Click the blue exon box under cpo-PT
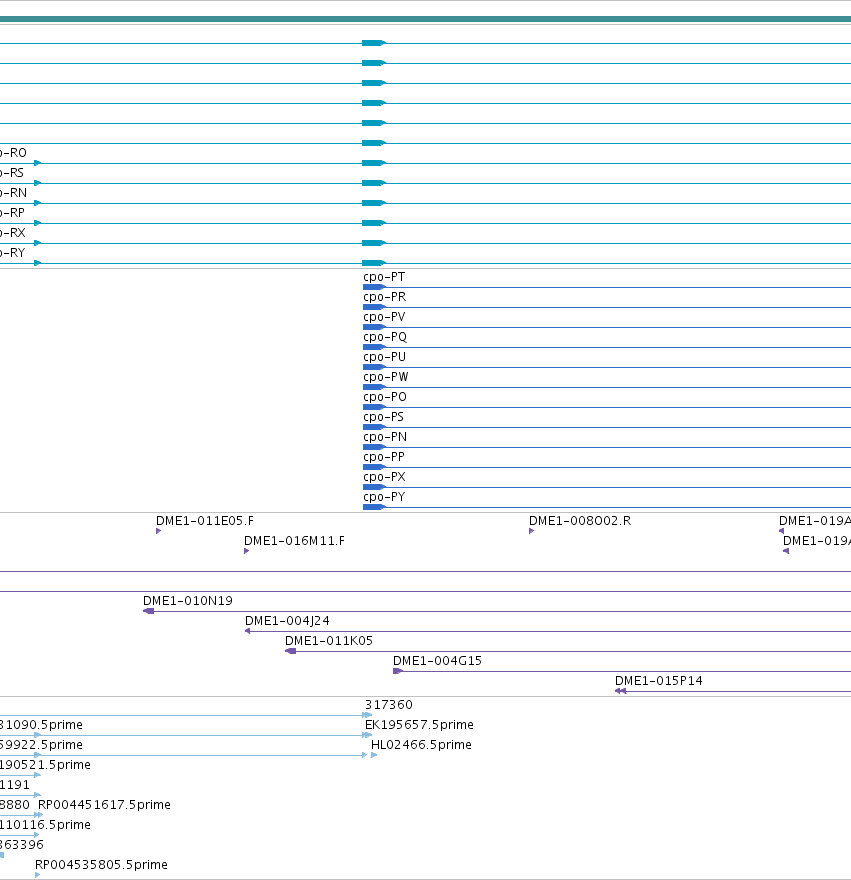This screenshot has width=851, height=880. click(x=374, y=287)
